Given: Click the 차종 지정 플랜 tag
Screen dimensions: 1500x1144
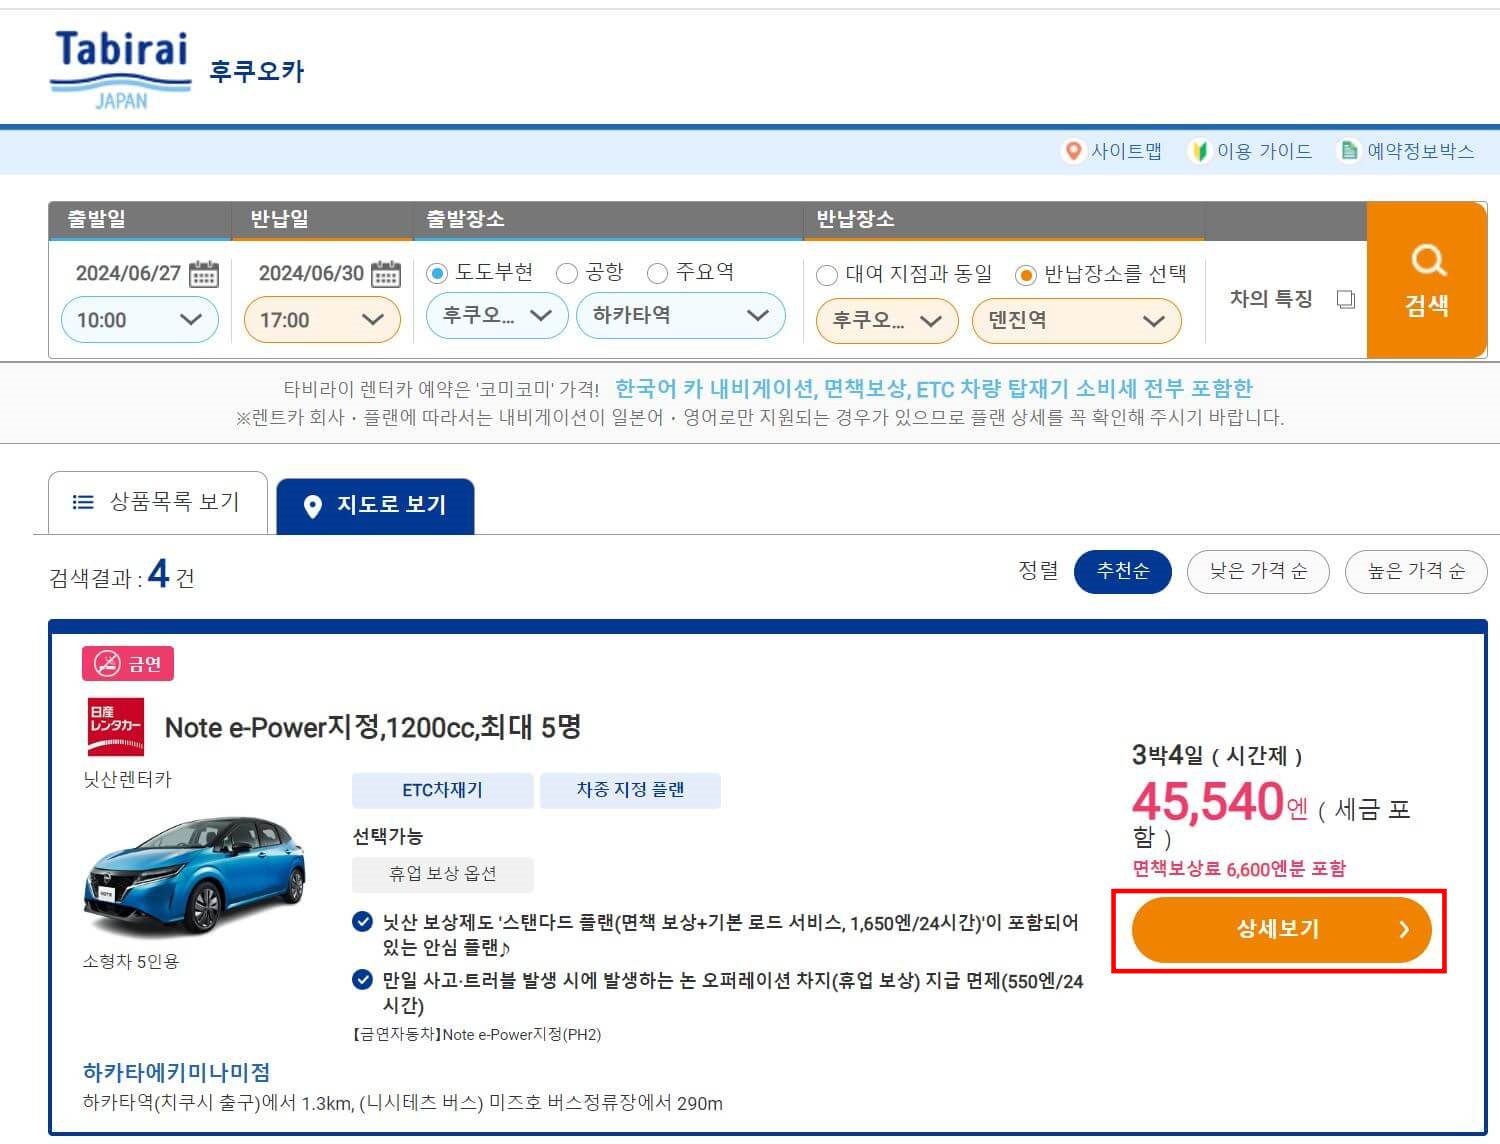Looking at the screenshot, I should coord(630,790).
